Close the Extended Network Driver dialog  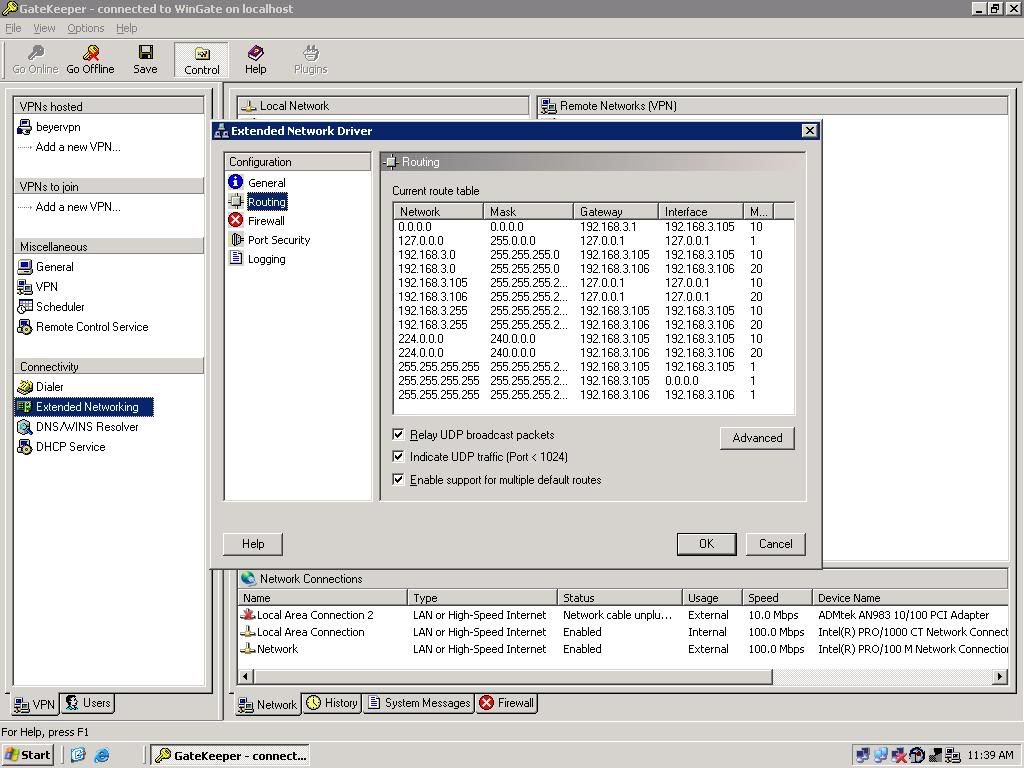pyautogui.click(x=809, y=131)
